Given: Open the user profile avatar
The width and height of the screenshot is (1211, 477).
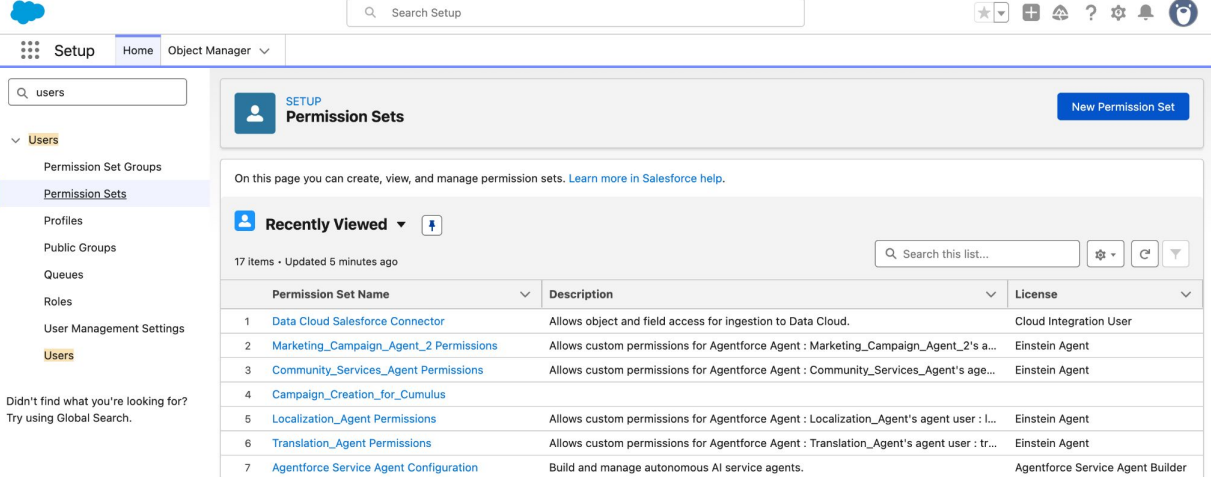Looking at the screenshot, I should tap(1182, 14).
